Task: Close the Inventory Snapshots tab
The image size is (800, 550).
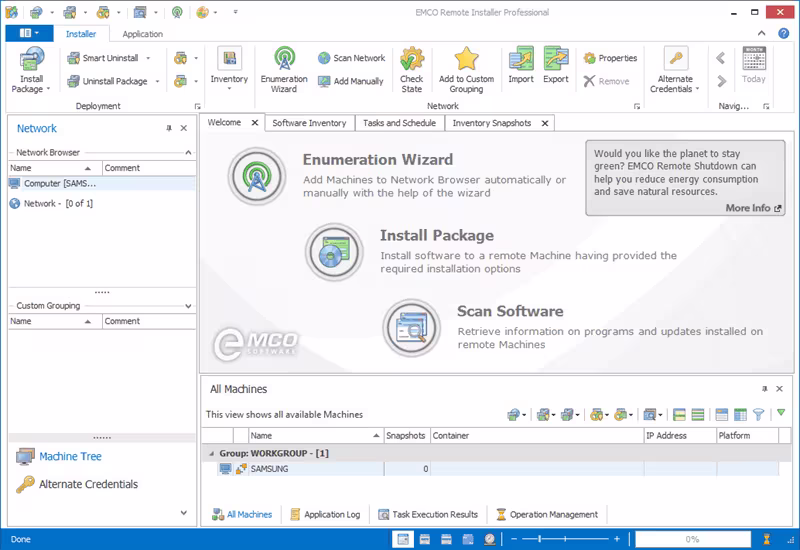Action: (545, 123)
